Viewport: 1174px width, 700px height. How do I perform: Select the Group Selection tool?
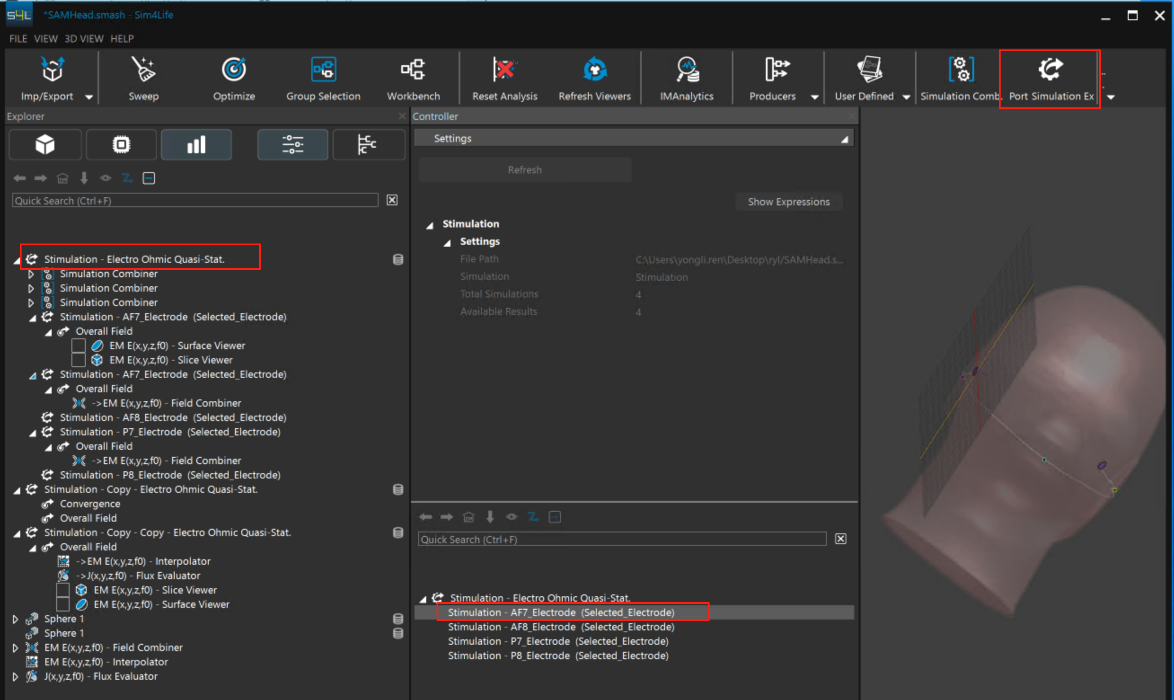coord(323,70)
